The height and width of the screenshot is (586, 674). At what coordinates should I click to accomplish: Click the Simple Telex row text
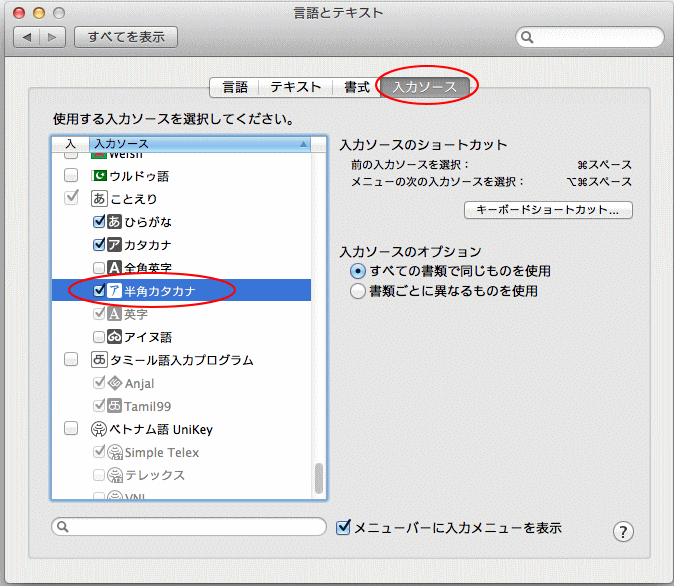162,453
